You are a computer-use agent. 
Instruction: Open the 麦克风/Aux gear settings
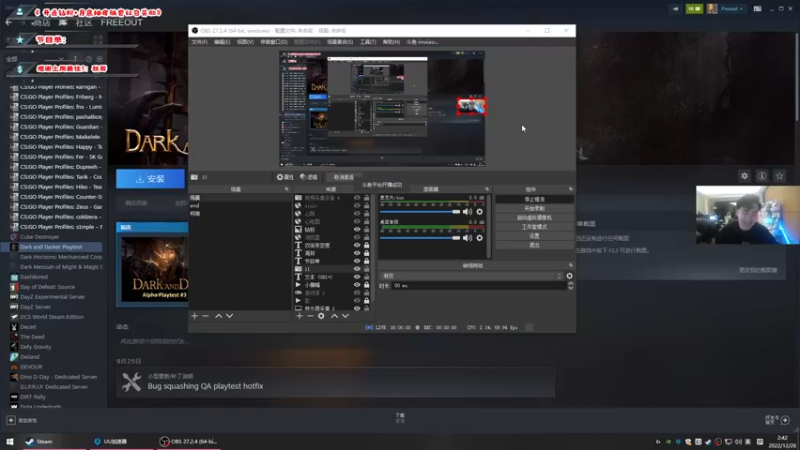(480, 212)
